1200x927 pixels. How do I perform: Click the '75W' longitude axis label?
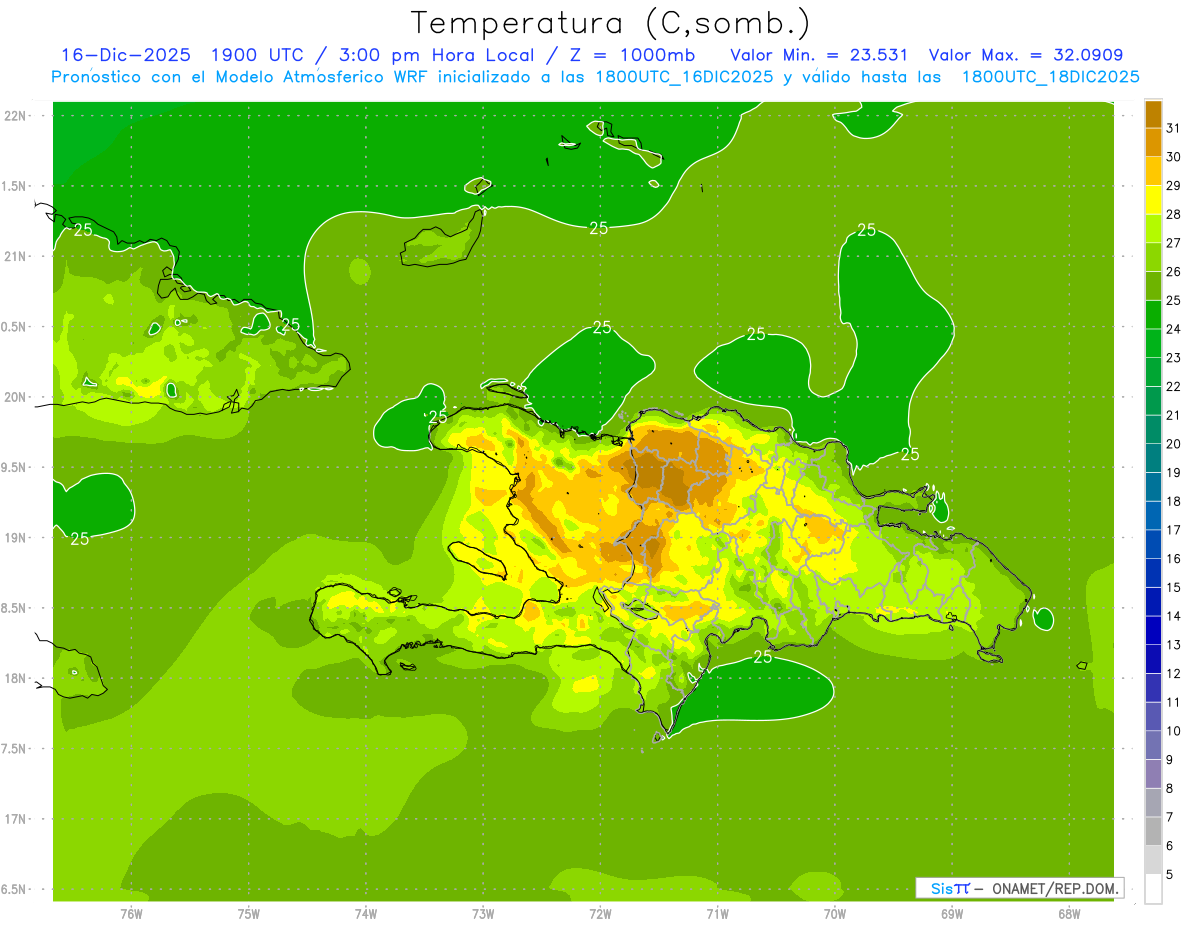click(x=248, y=913)
